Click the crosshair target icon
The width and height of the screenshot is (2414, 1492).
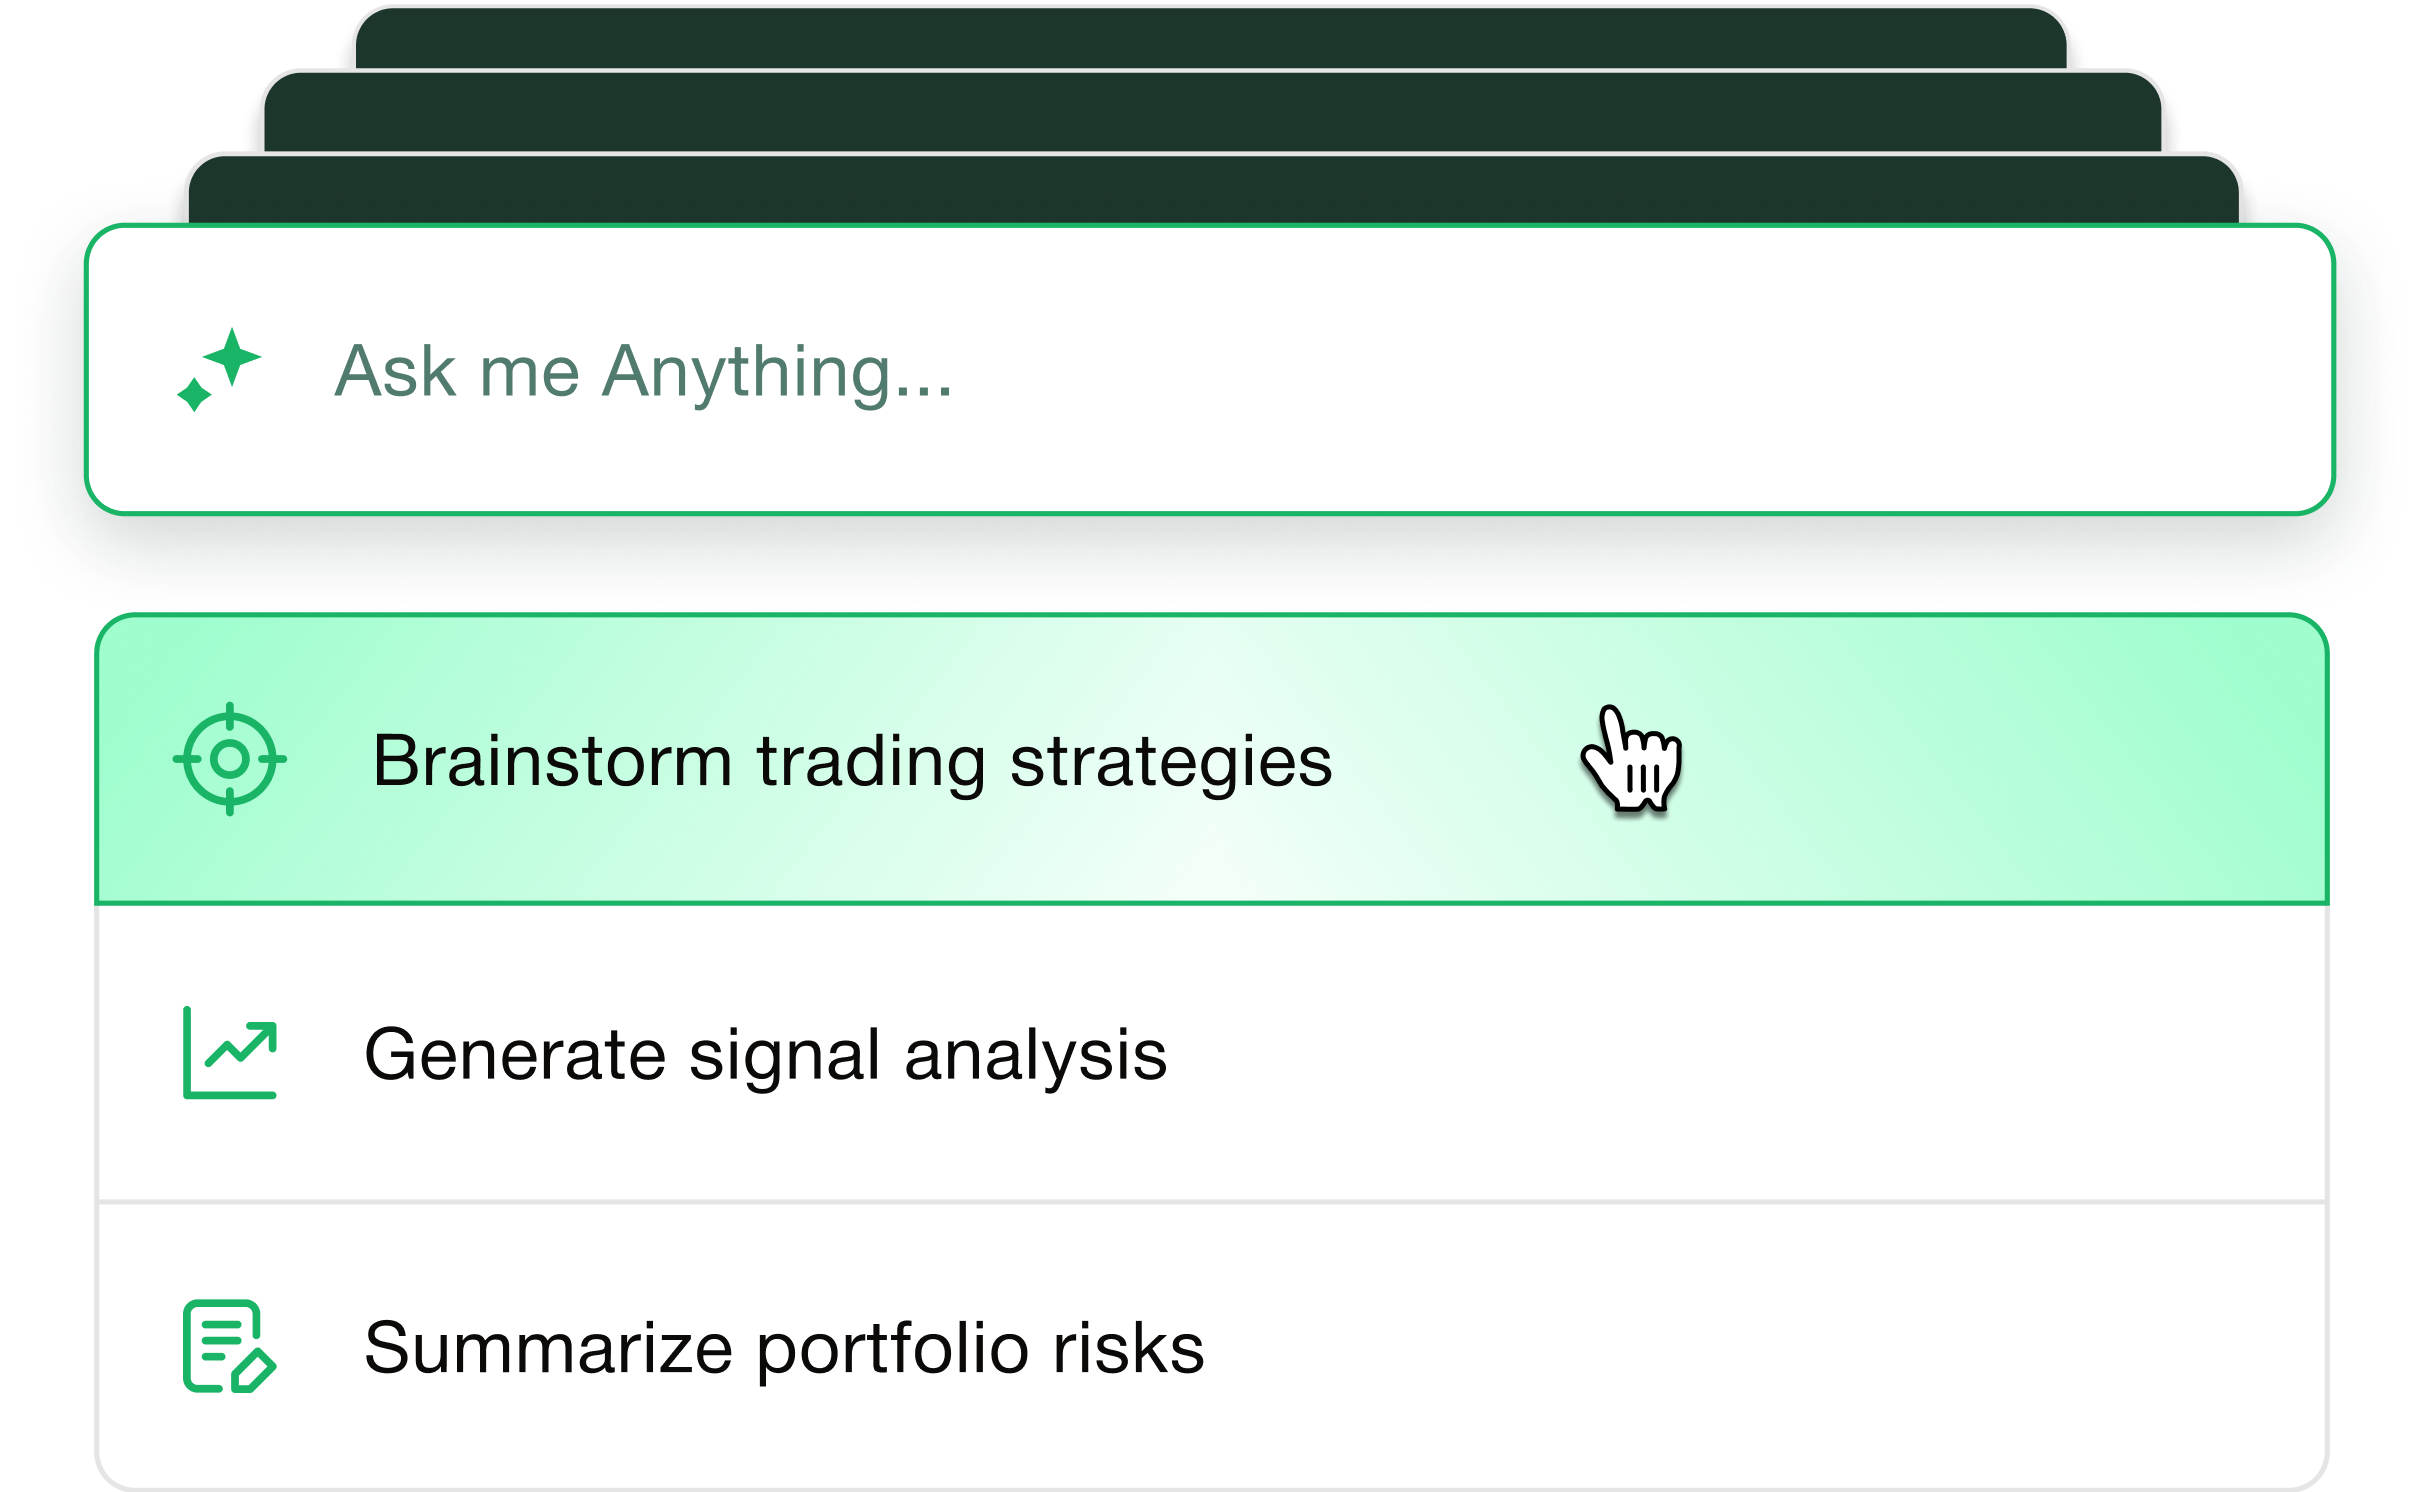(230, 759)
